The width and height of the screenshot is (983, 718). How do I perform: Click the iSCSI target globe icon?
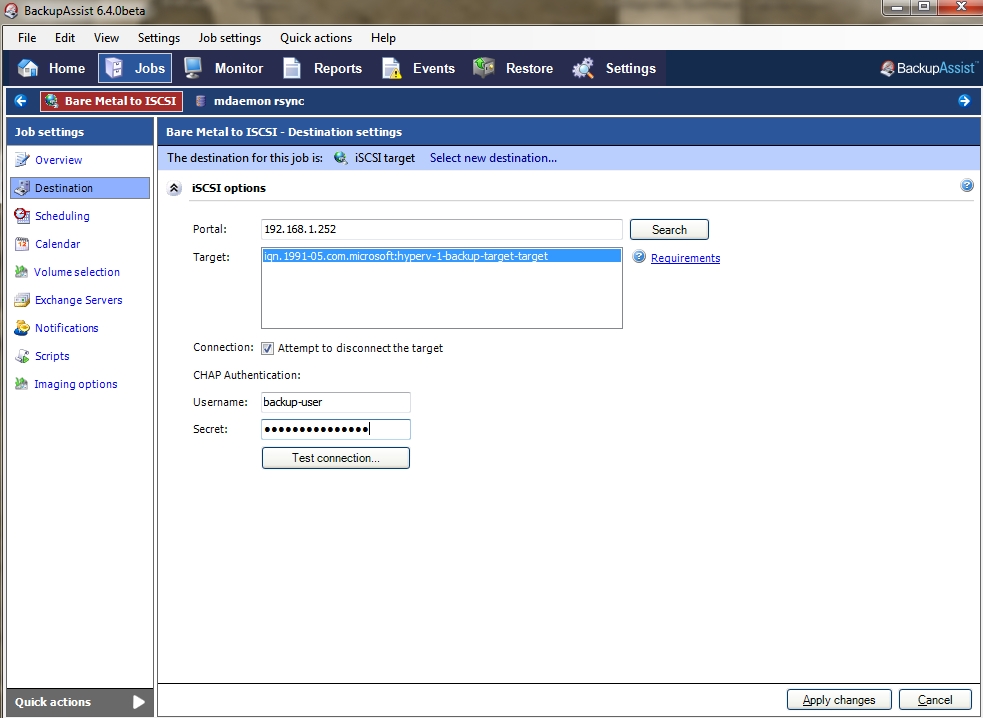(x=340, y=158)
